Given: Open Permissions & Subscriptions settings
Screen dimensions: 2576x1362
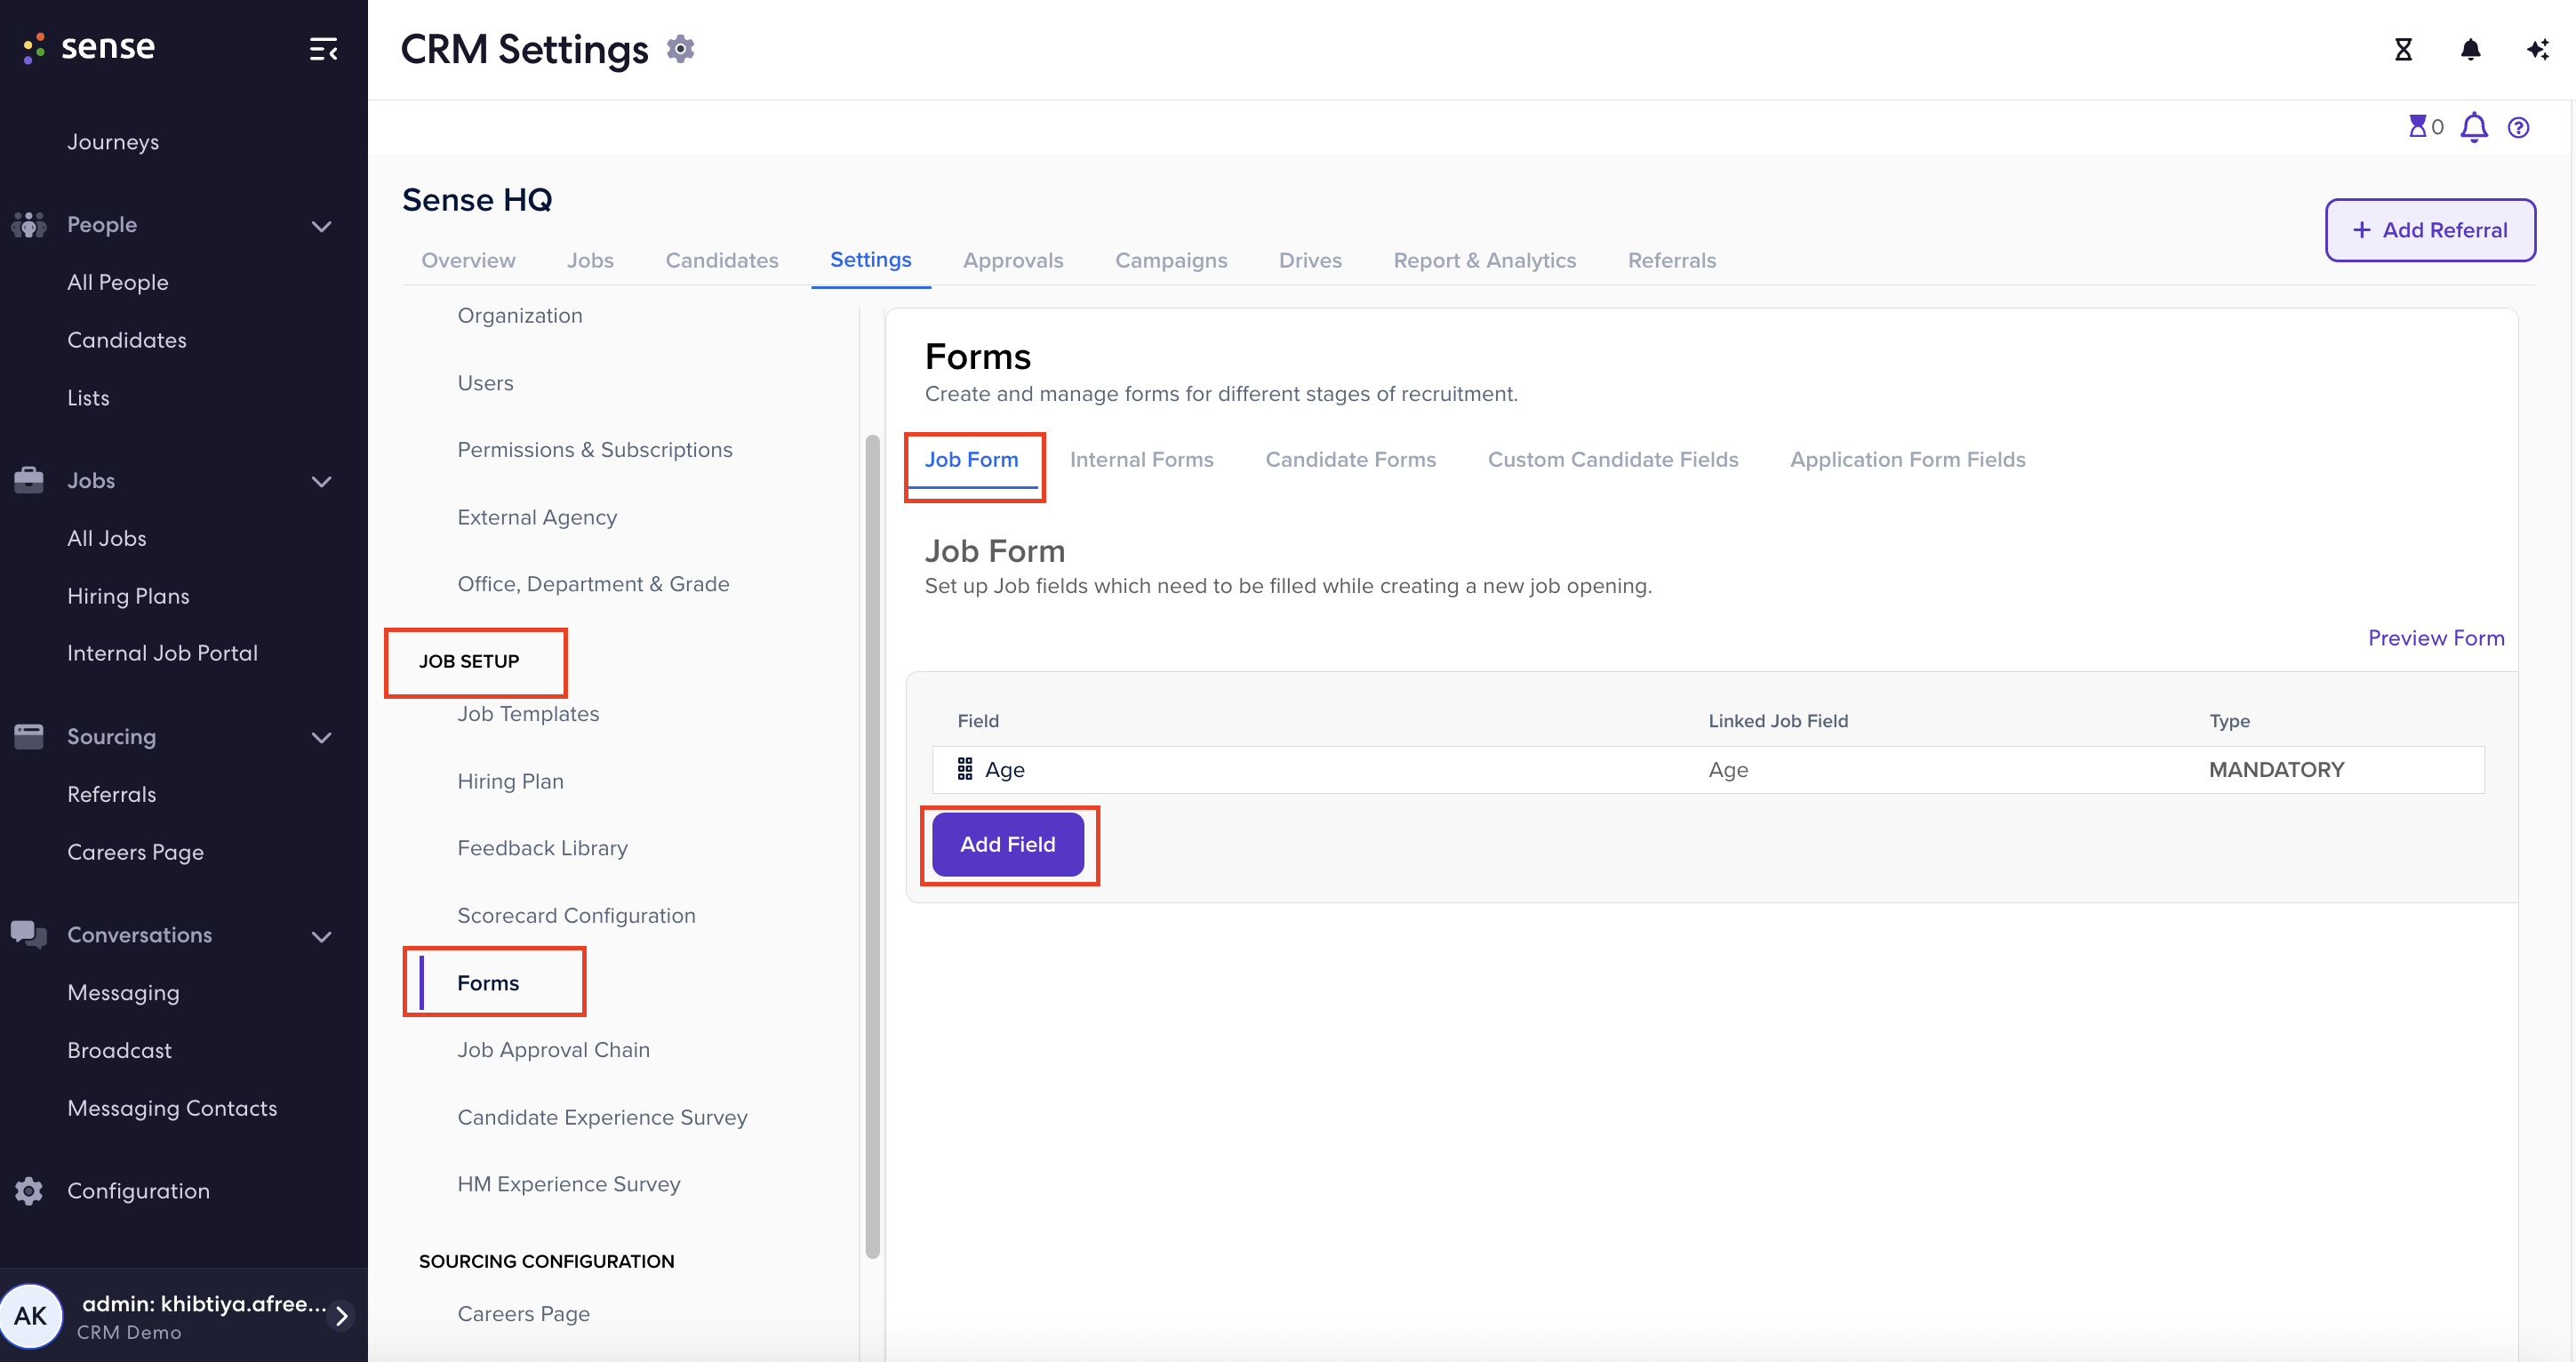Looking at the screenshot, I should (595, 450).
